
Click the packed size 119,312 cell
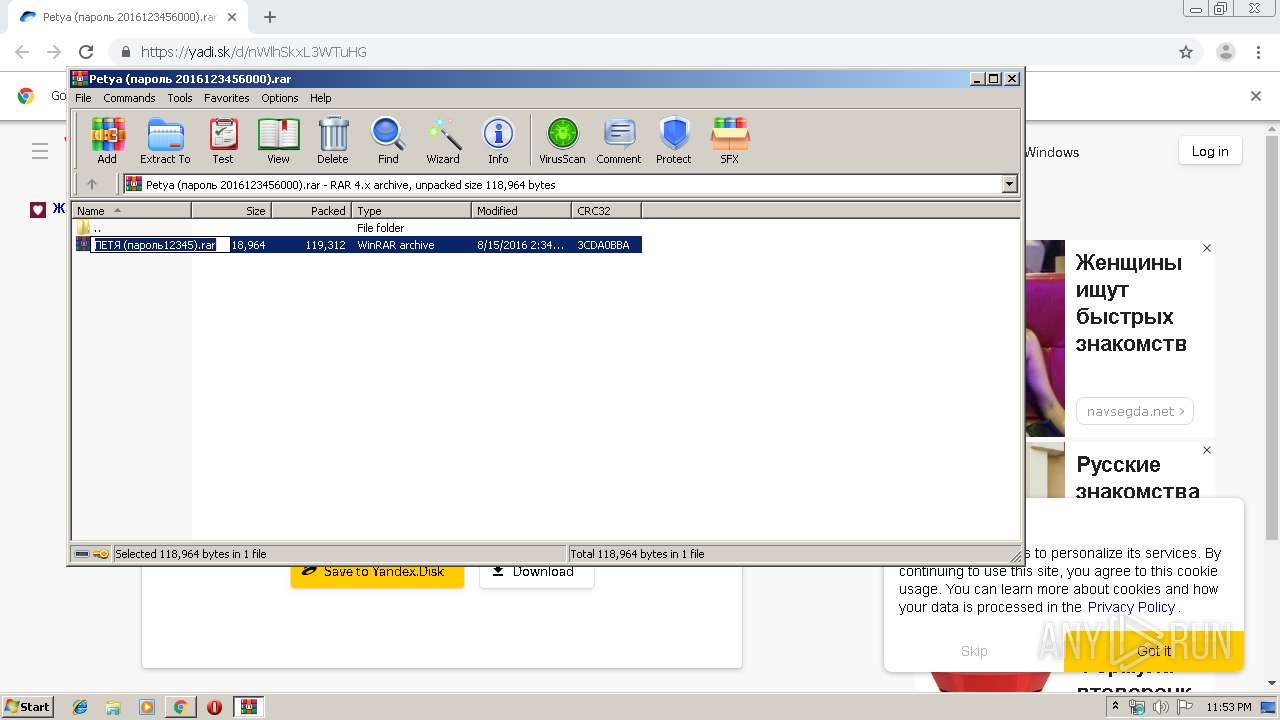(326, 245)
